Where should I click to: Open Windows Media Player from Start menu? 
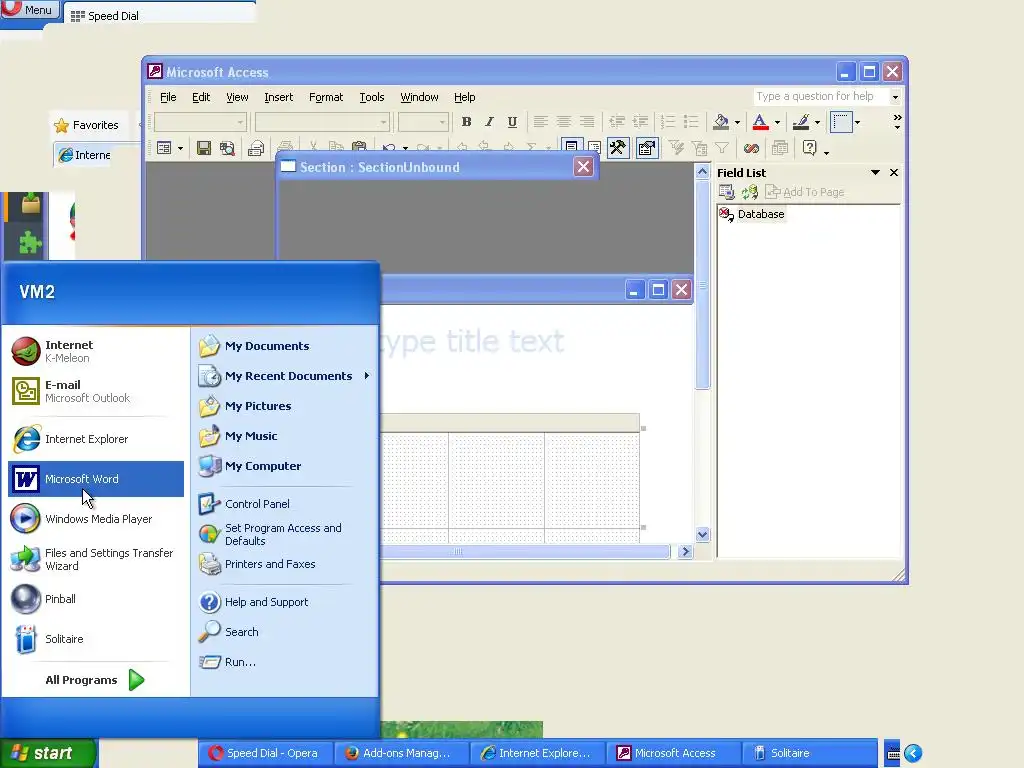tap(96, 519)
